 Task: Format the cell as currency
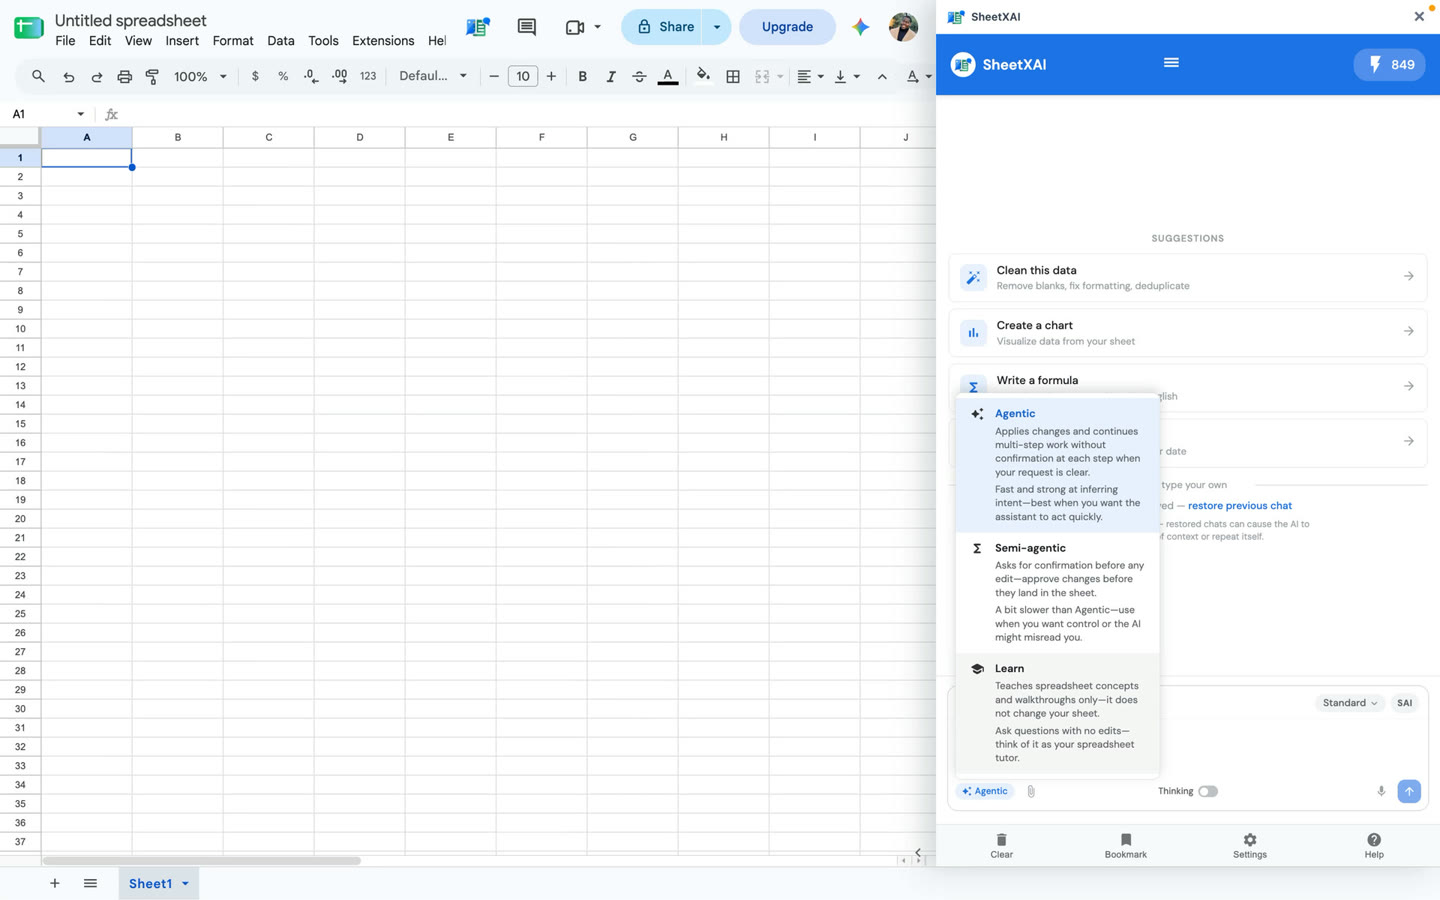tap(255, 76)
